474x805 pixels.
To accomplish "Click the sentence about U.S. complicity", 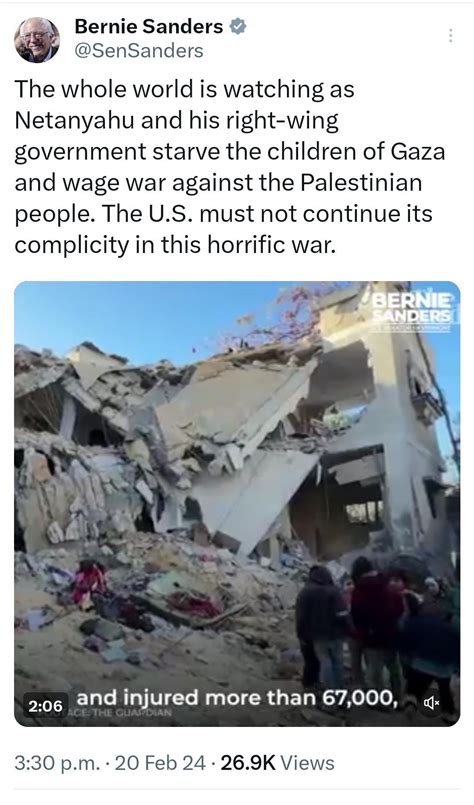I will click(224, 229).
